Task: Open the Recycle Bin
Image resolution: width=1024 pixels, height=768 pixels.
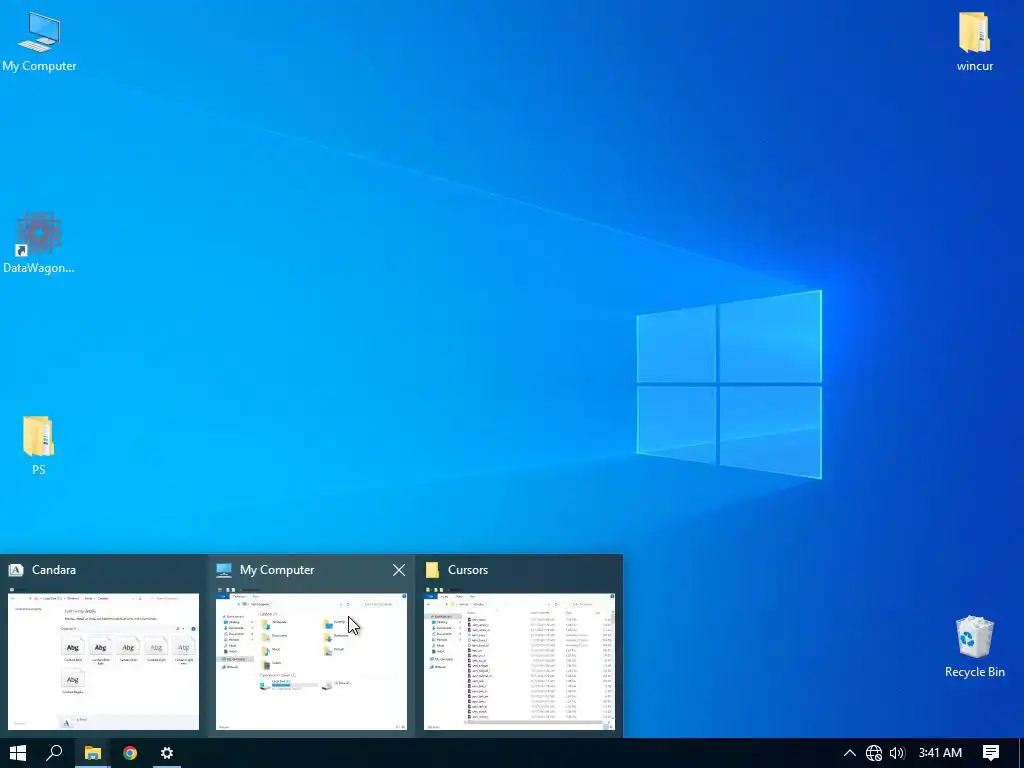Action: pos(974,647)
